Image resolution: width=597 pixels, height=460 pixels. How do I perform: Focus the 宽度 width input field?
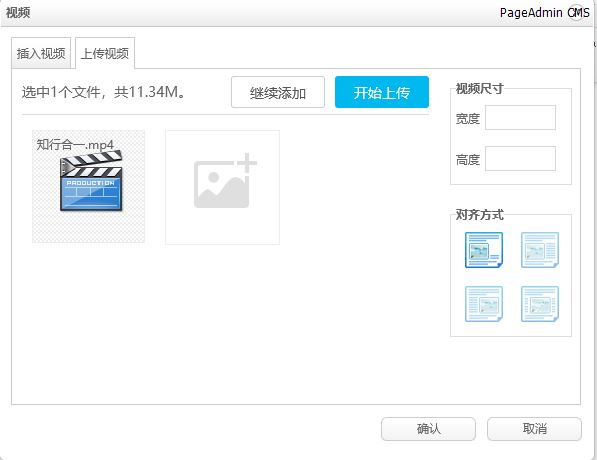click(x=520, y=118)
